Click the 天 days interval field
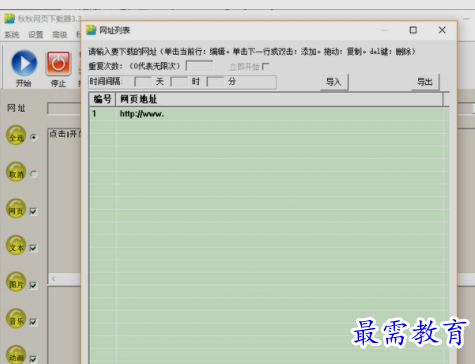Screen dimensions: 475x364 tap(143, 82)
